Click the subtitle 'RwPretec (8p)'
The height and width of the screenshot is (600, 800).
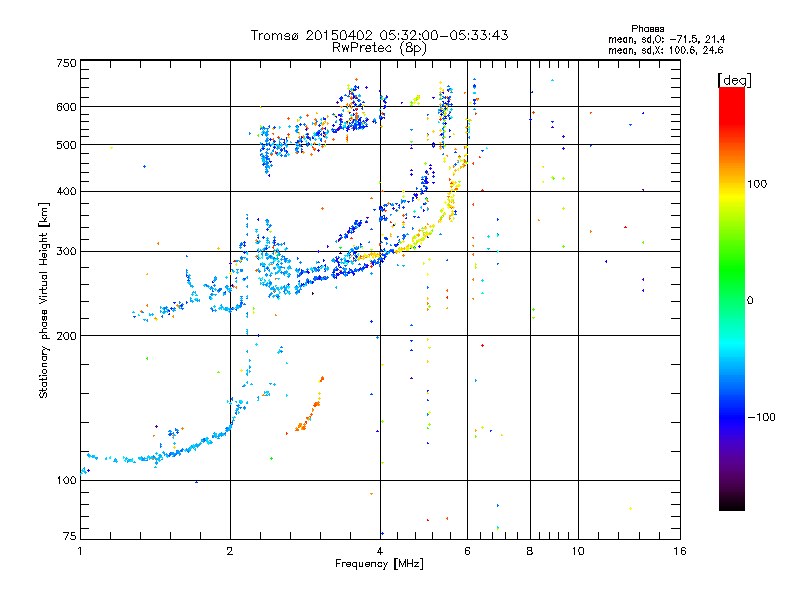point(380,48)
